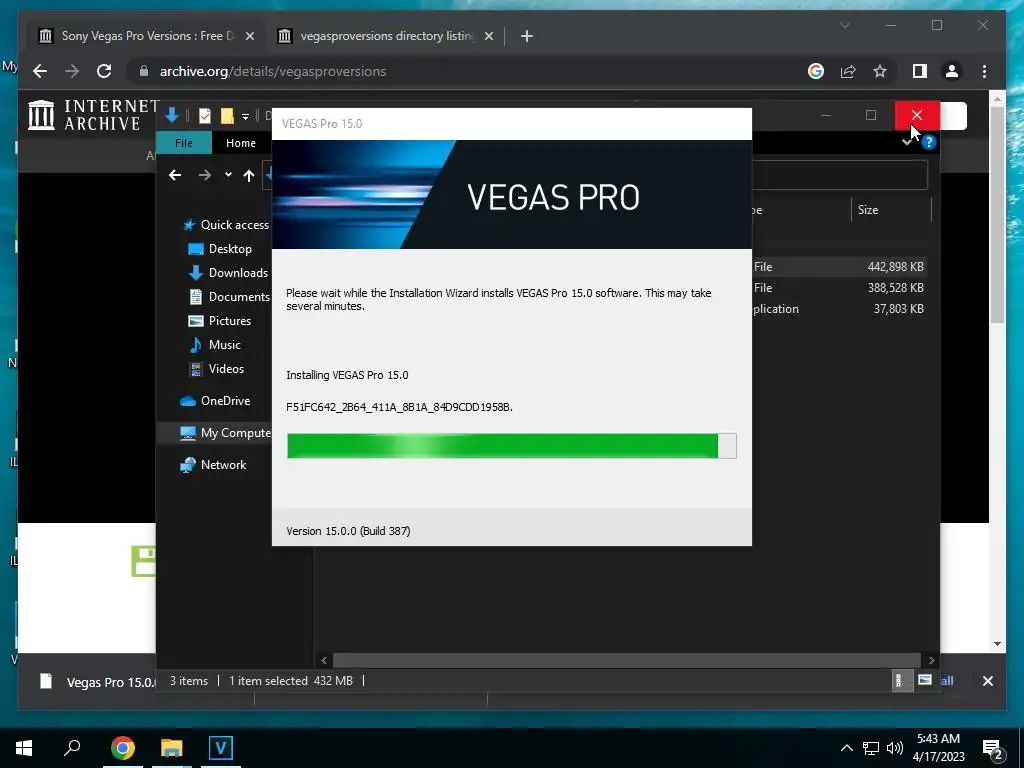Reload the archive.org page
Viewport: 1024px width, 768px height.
coord(104,71)
